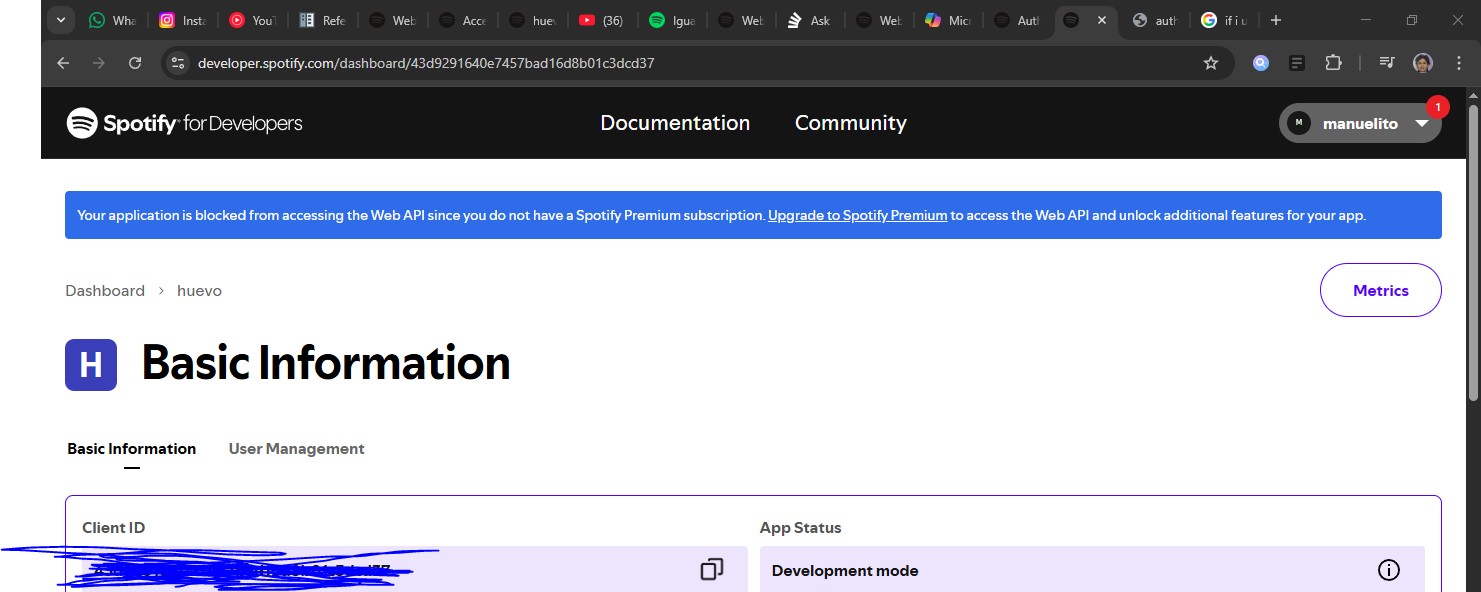The width and height of the screenshot is (1481, 592).
Task: Go back with the browser back arrow
Action: coord(63,63)
